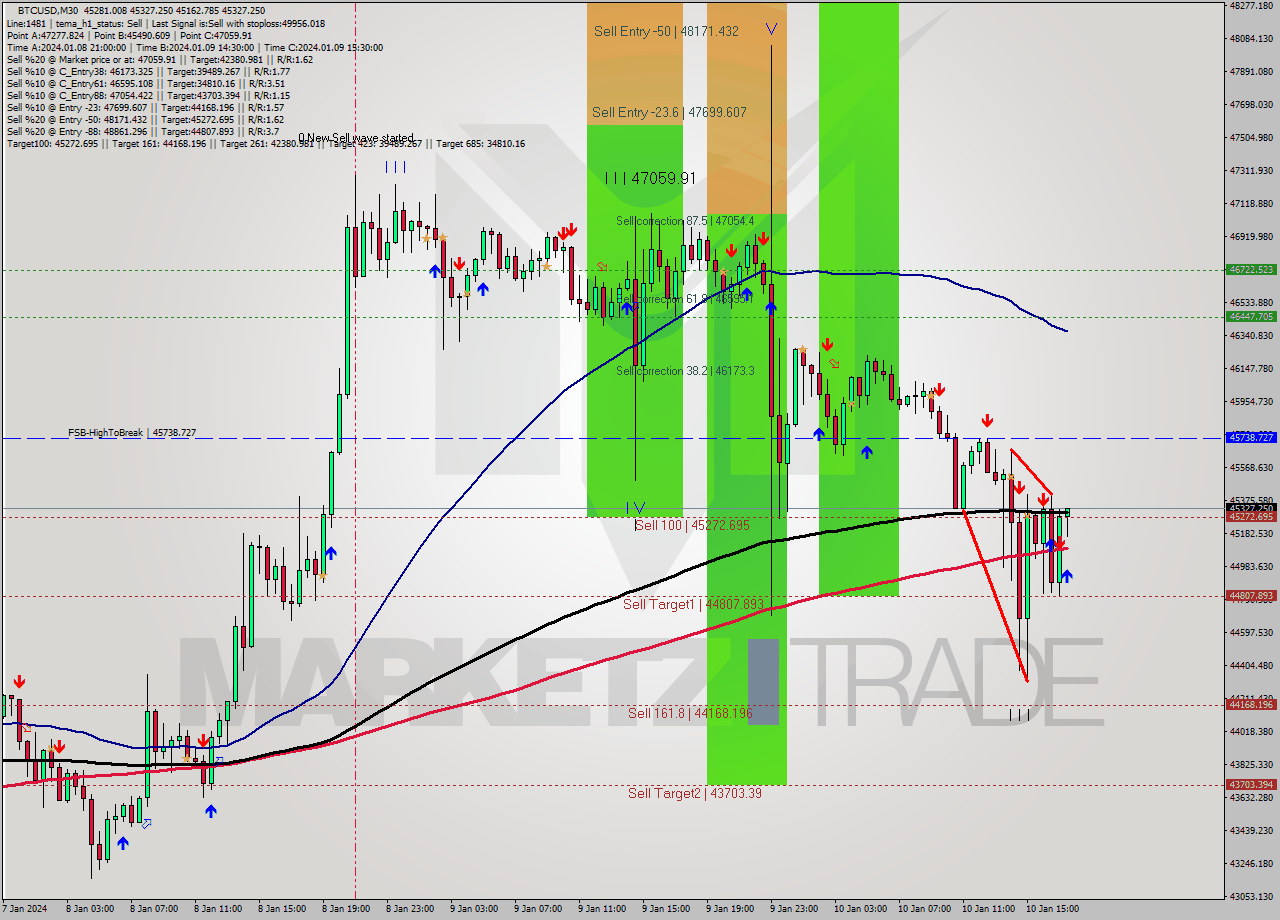Viewport: 1280px width, 920px height.
Task: Click the 'Sell %20 @ Entry -88' info line
Action: tap(142, 132)
